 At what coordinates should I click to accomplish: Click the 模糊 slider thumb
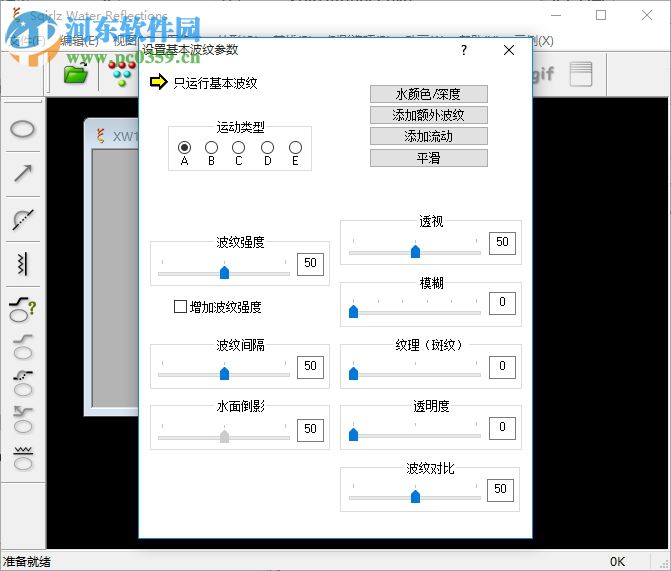353,311
